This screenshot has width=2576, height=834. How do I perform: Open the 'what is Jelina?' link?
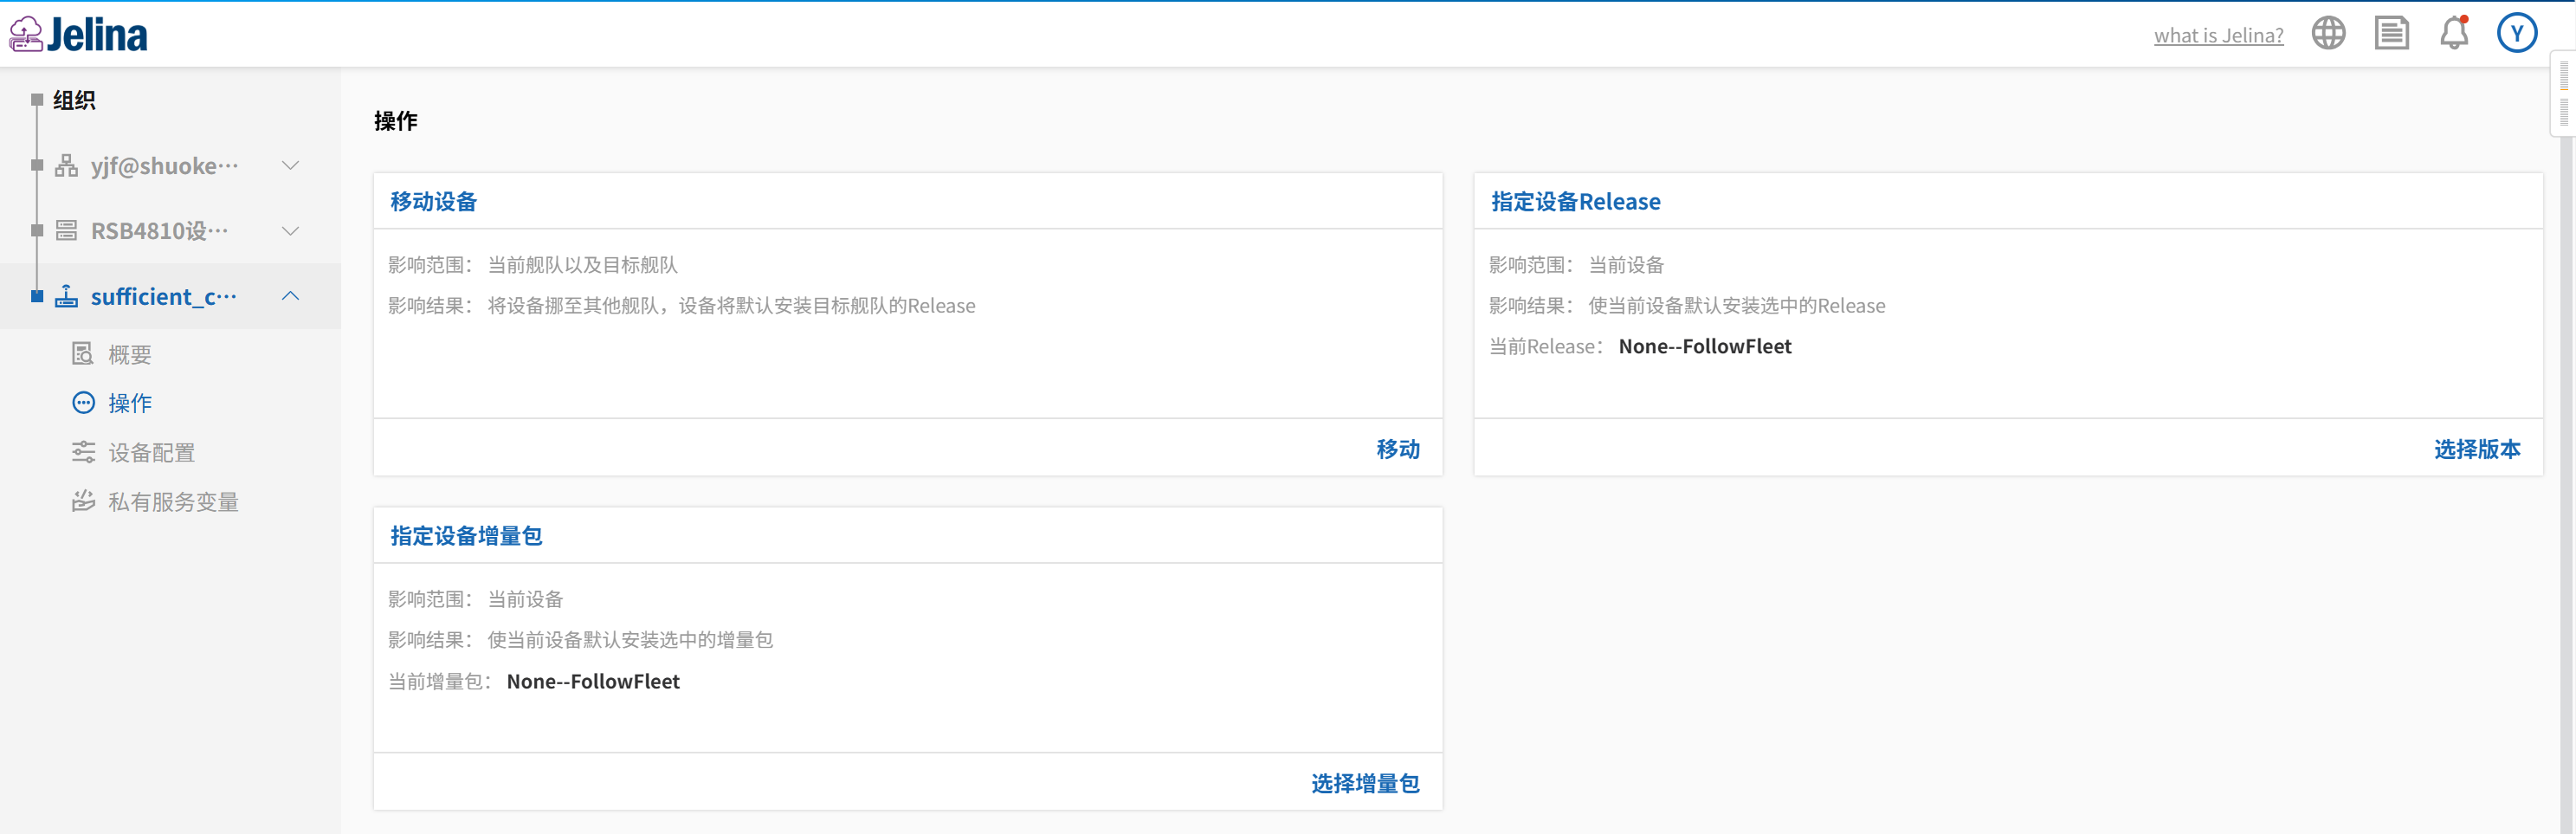(x=2218, y=36)
